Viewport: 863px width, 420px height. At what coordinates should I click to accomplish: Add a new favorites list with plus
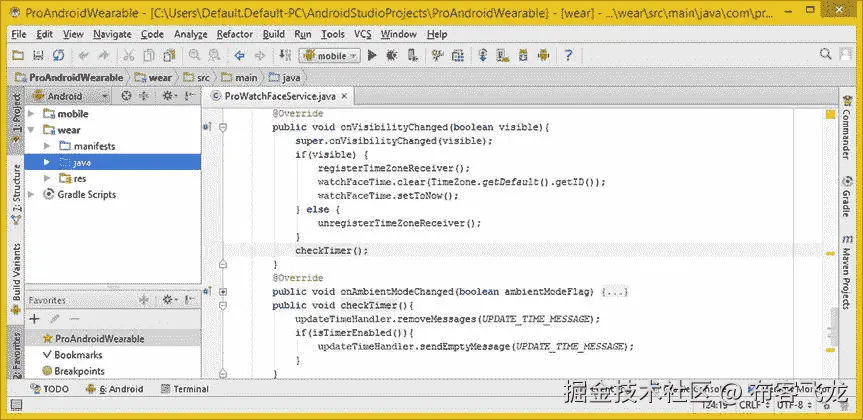click(35, 319)
